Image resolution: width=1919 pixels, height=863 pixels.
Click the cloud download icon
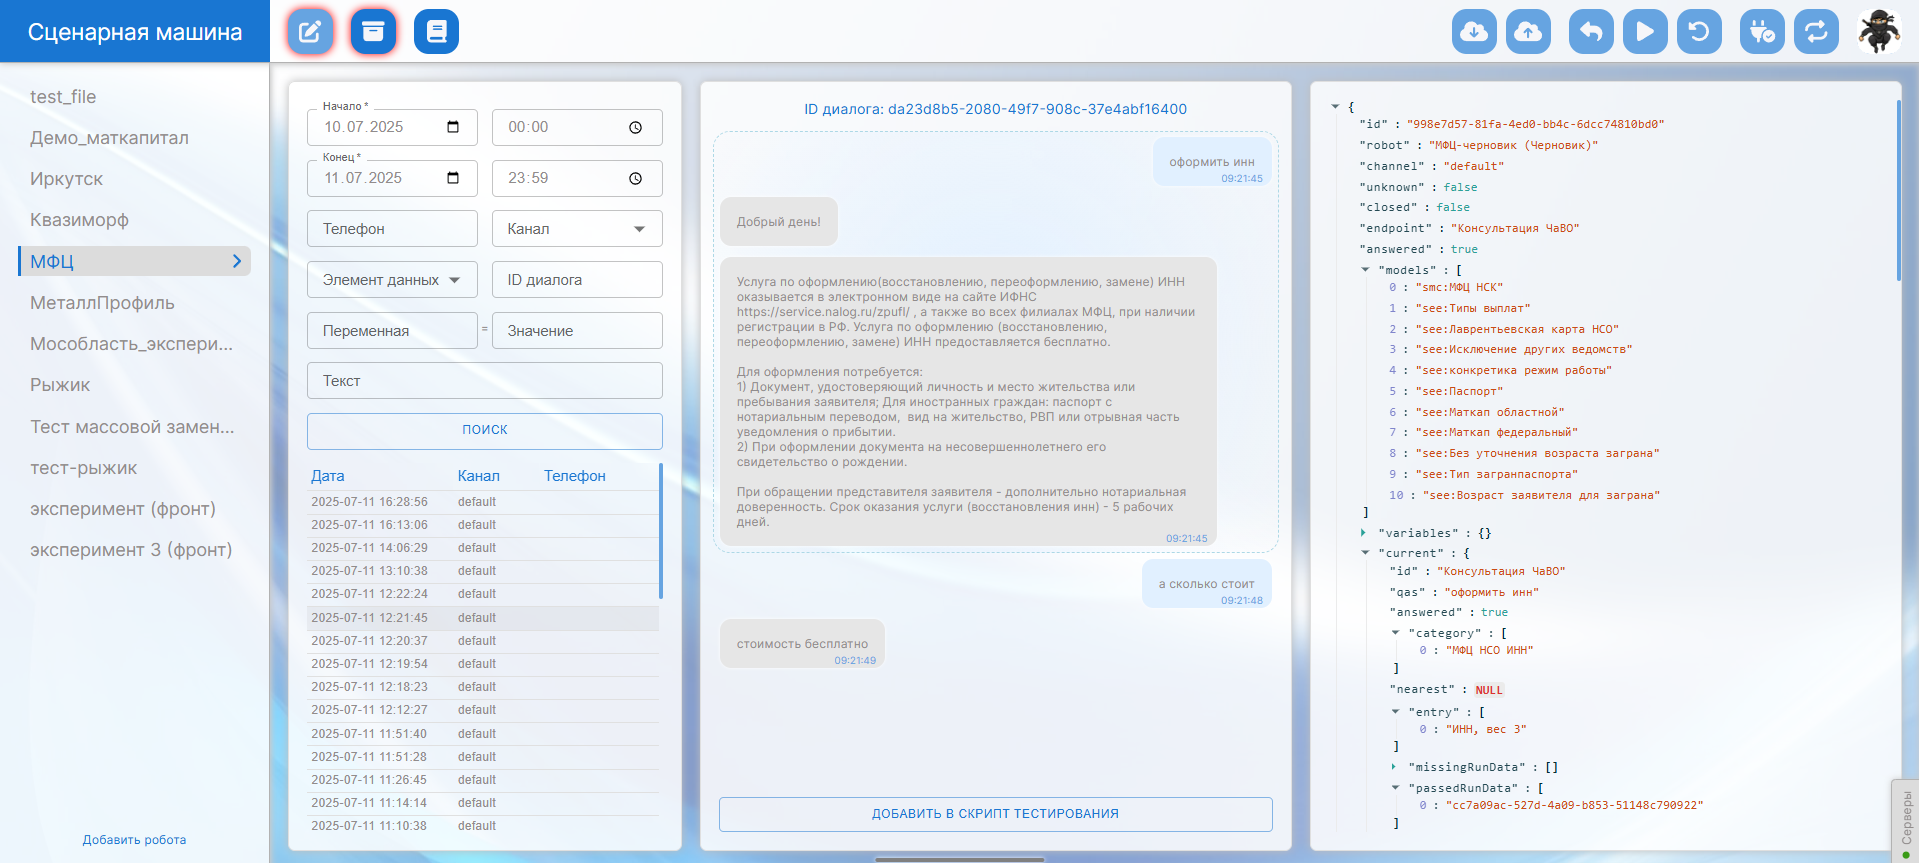1474,32
